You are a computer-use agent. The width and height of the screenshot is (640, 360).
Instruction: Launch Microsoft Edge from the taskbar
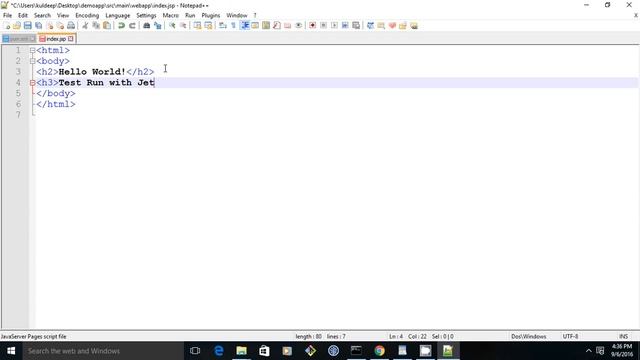(x=219, y=351)
